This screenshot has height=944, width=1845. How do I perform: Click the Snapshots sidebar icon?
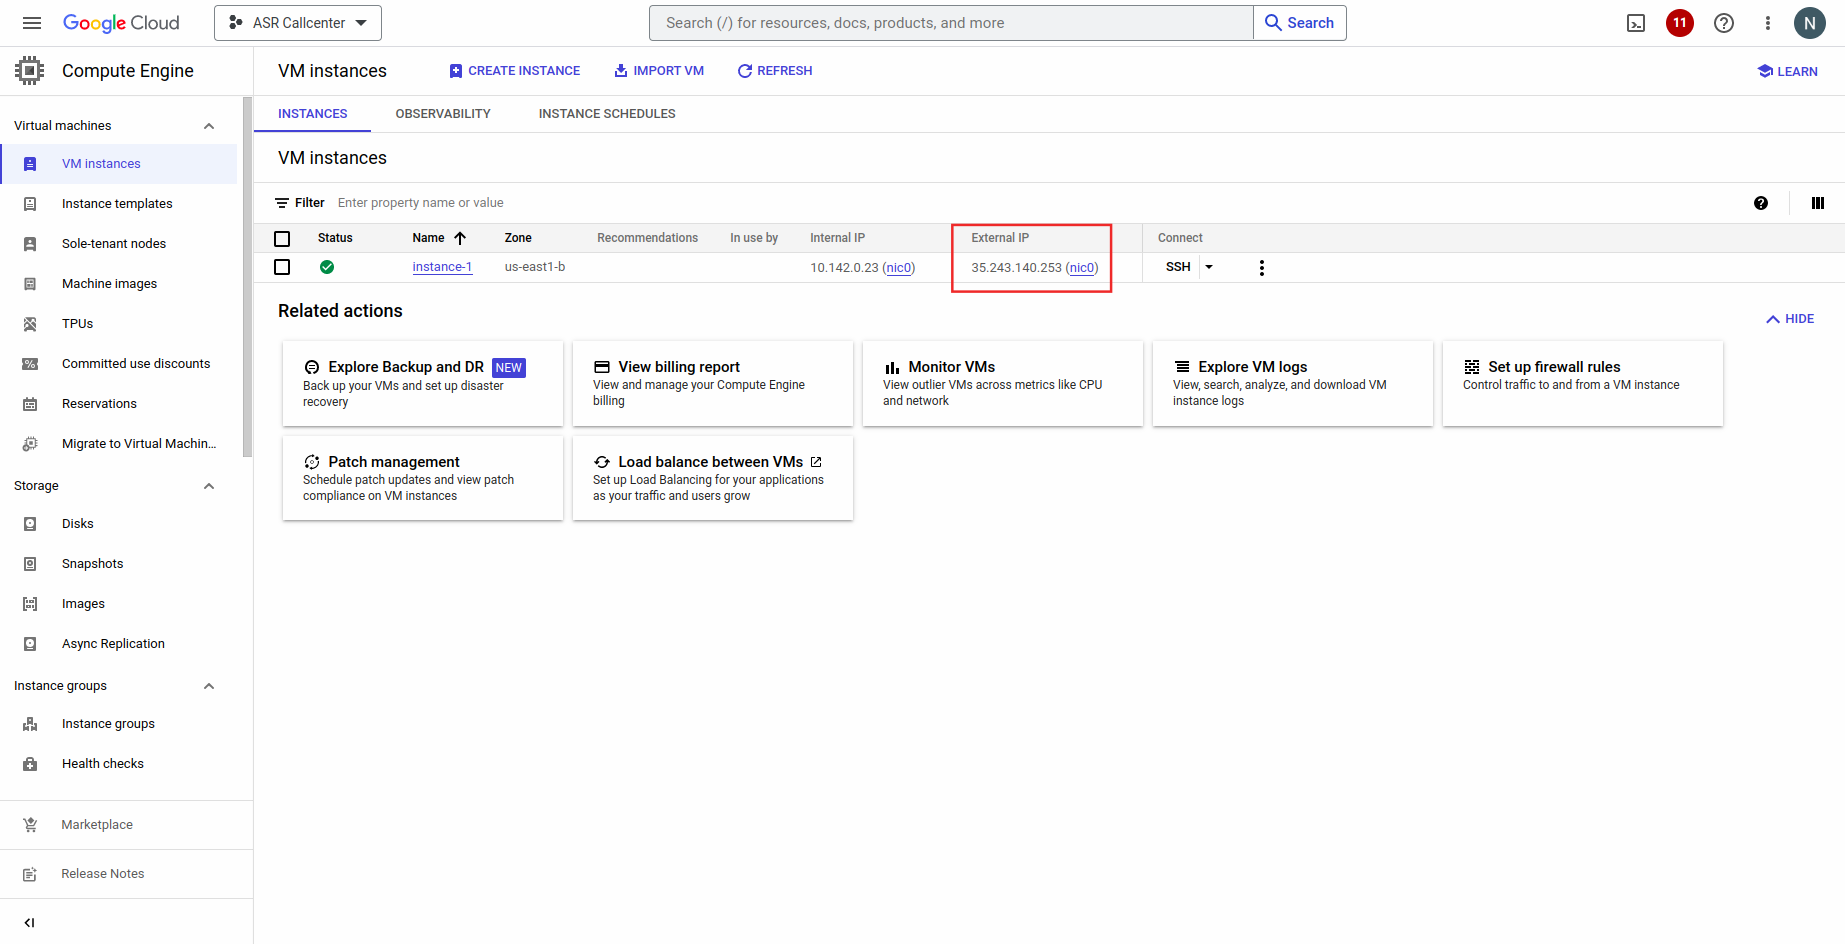point(30,564)
